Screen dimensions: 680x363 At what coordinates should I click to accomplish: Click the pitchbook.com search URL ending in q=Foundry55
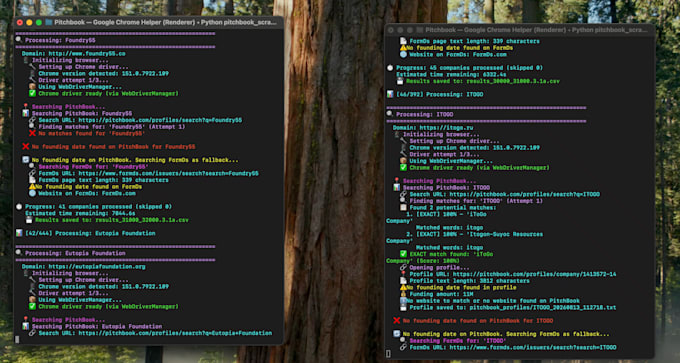160,120
